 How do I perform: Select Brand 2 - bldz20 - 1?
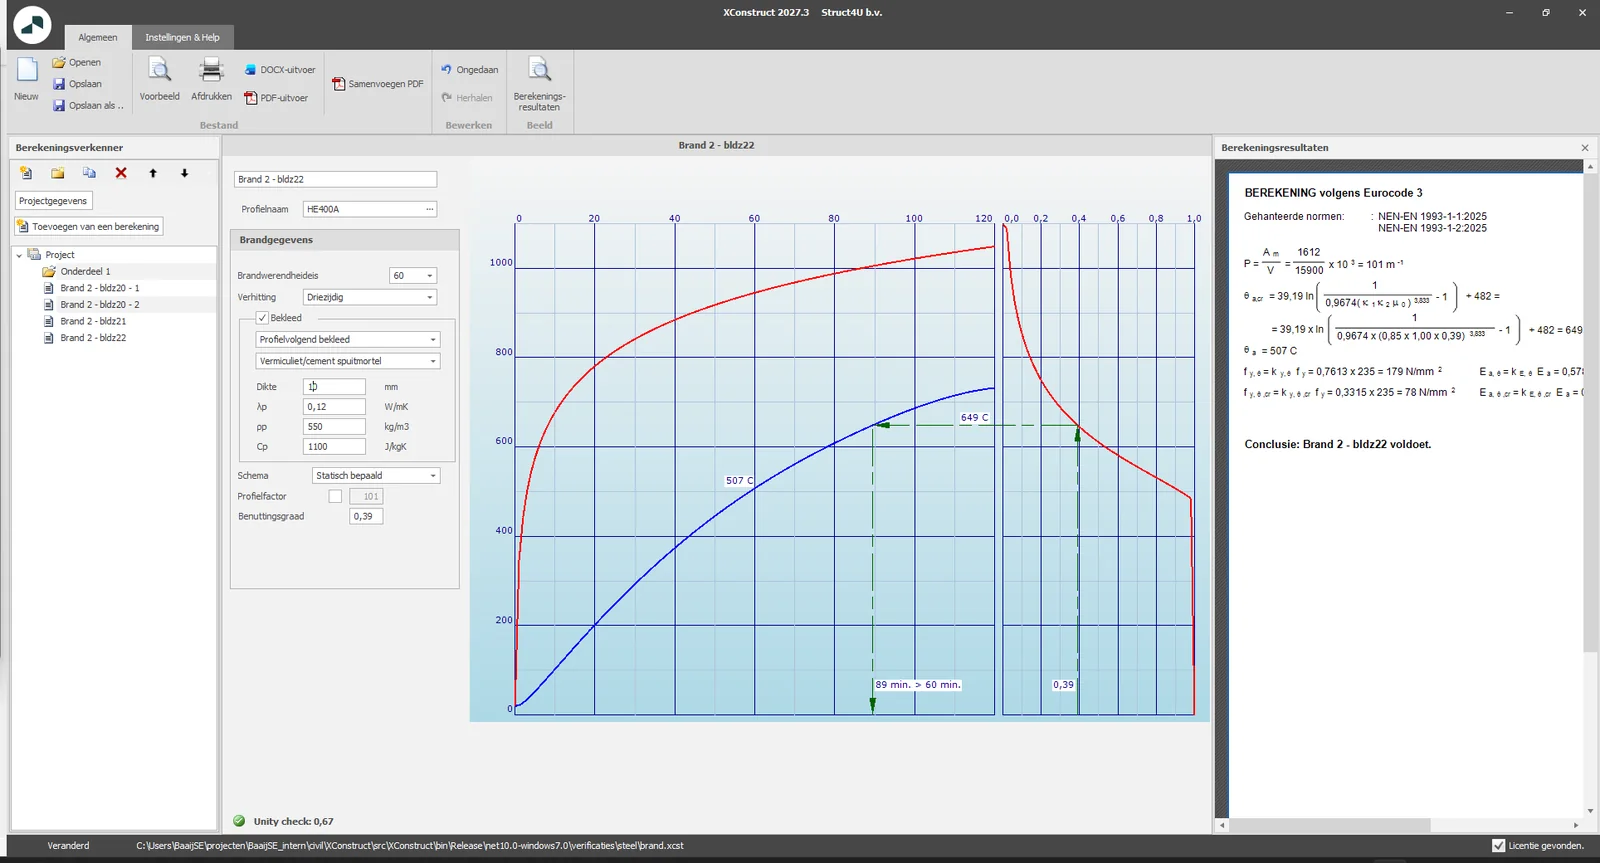[100, 288]
